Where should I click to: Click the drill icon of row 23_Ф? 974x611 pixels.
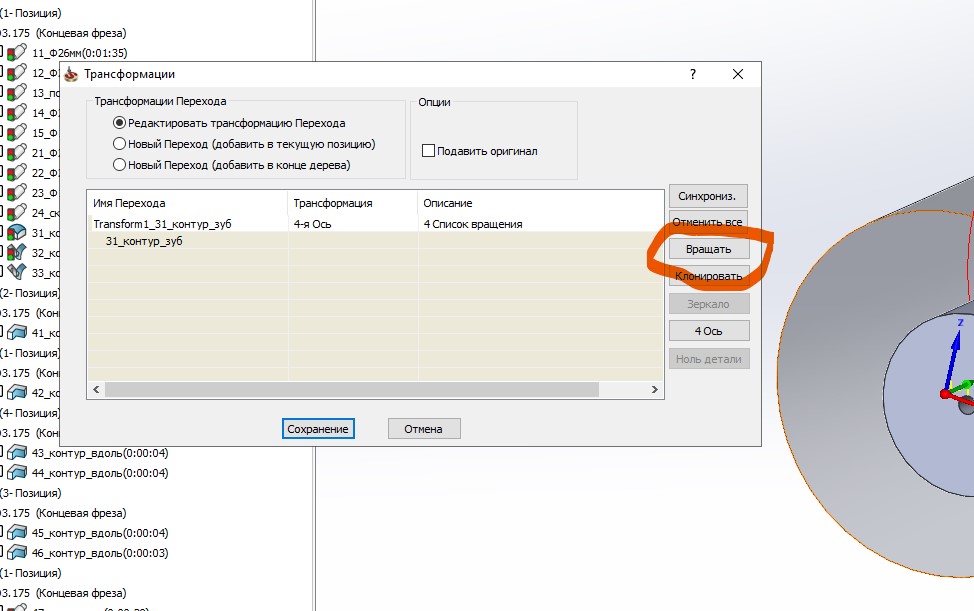point(17,192)
